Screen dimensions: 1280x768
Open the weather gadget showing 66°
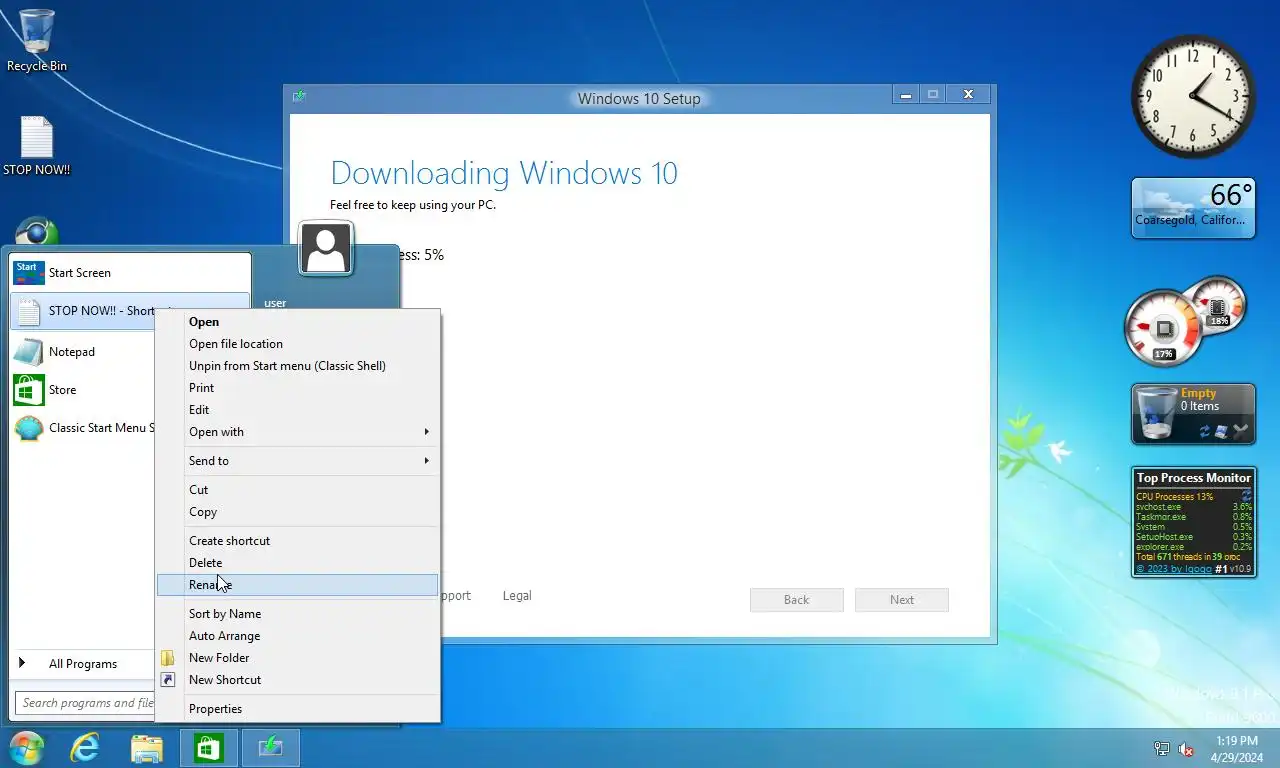click(1193, 208)
